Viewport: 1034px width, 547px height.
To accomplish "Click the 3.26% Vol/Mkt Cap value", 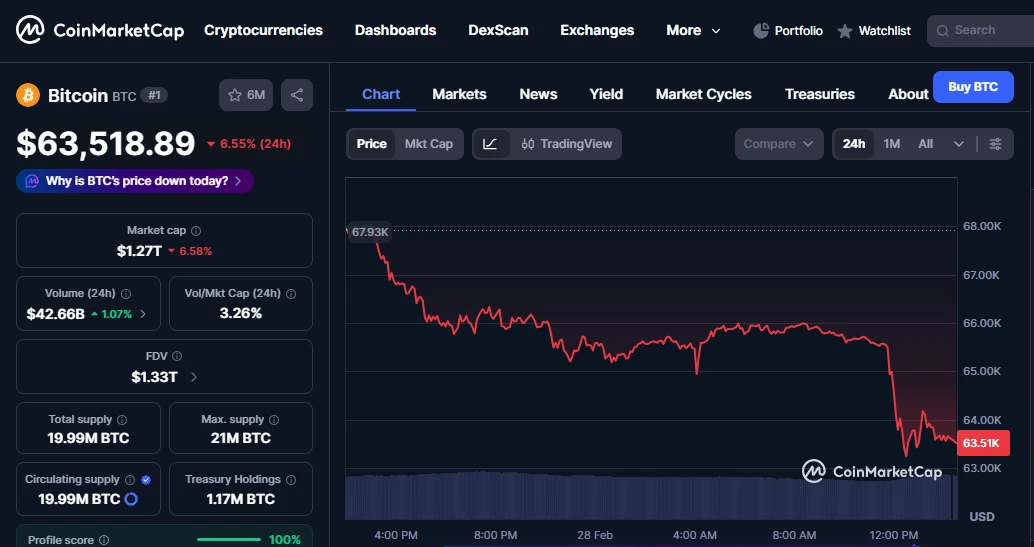I will (x=241, y=313).
